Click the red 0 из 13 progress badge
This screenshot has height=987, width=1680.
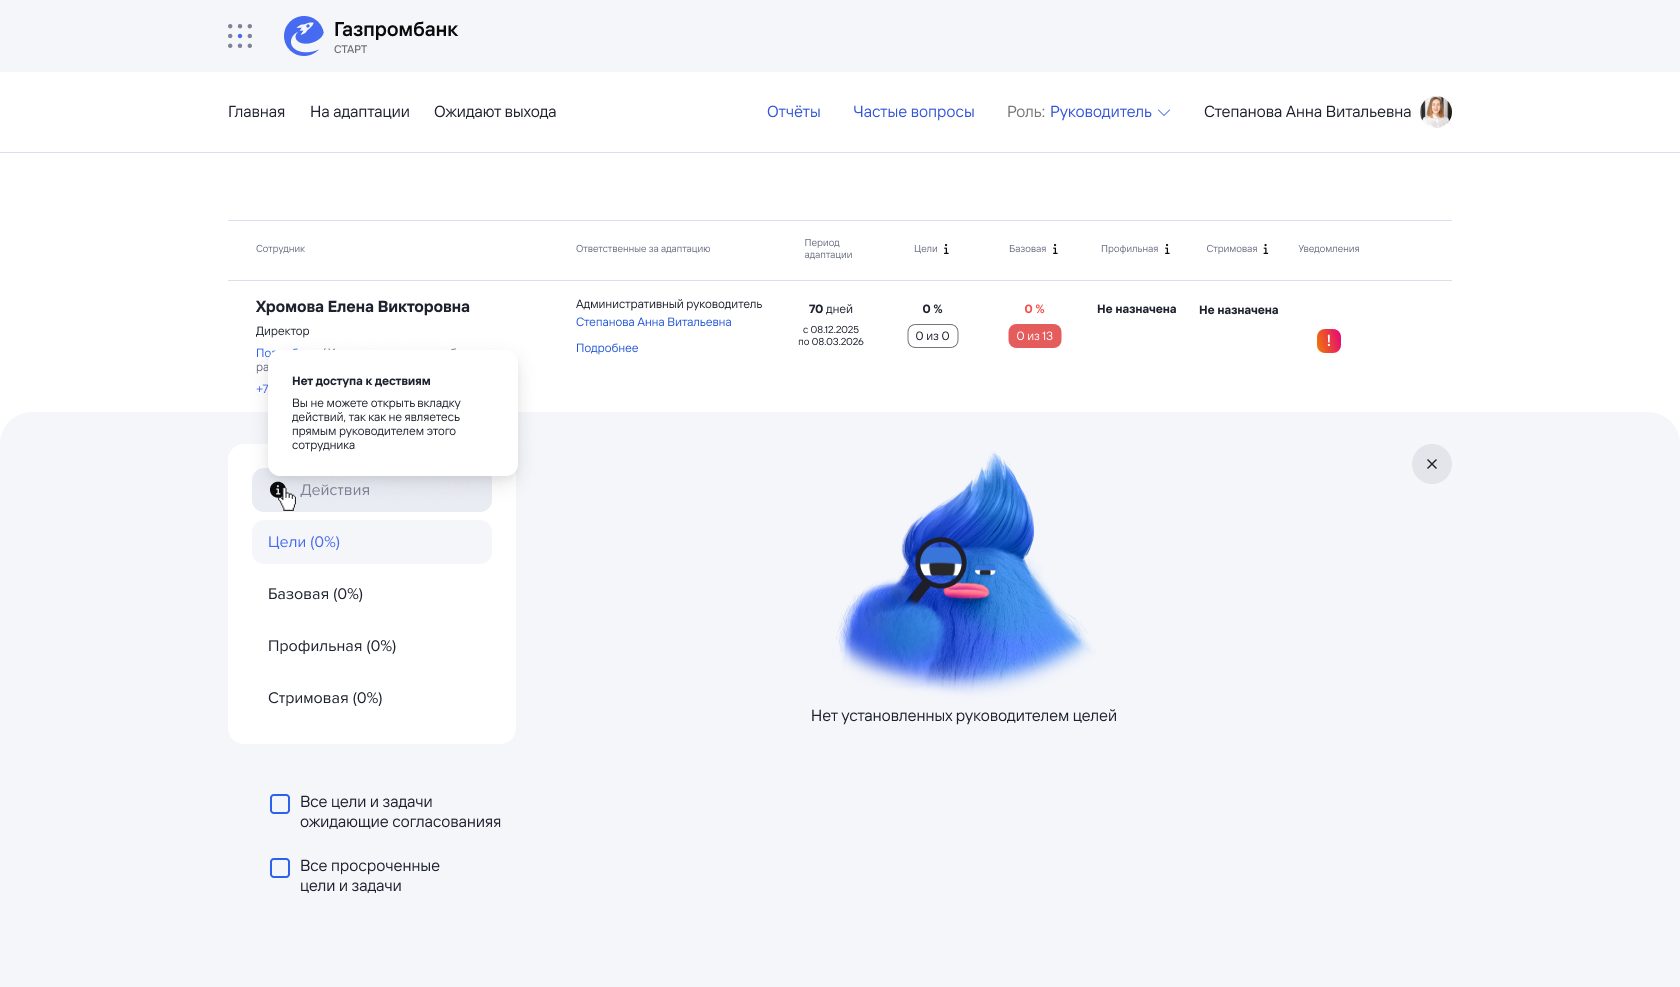coord(1034,336)
